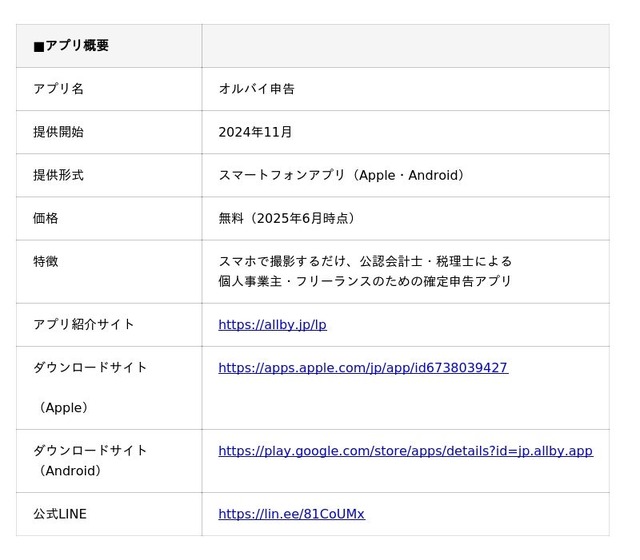Screen dimensions: 640x560
Task: Click the 提供形式 label cell
Action: click(x=58, y=175)
